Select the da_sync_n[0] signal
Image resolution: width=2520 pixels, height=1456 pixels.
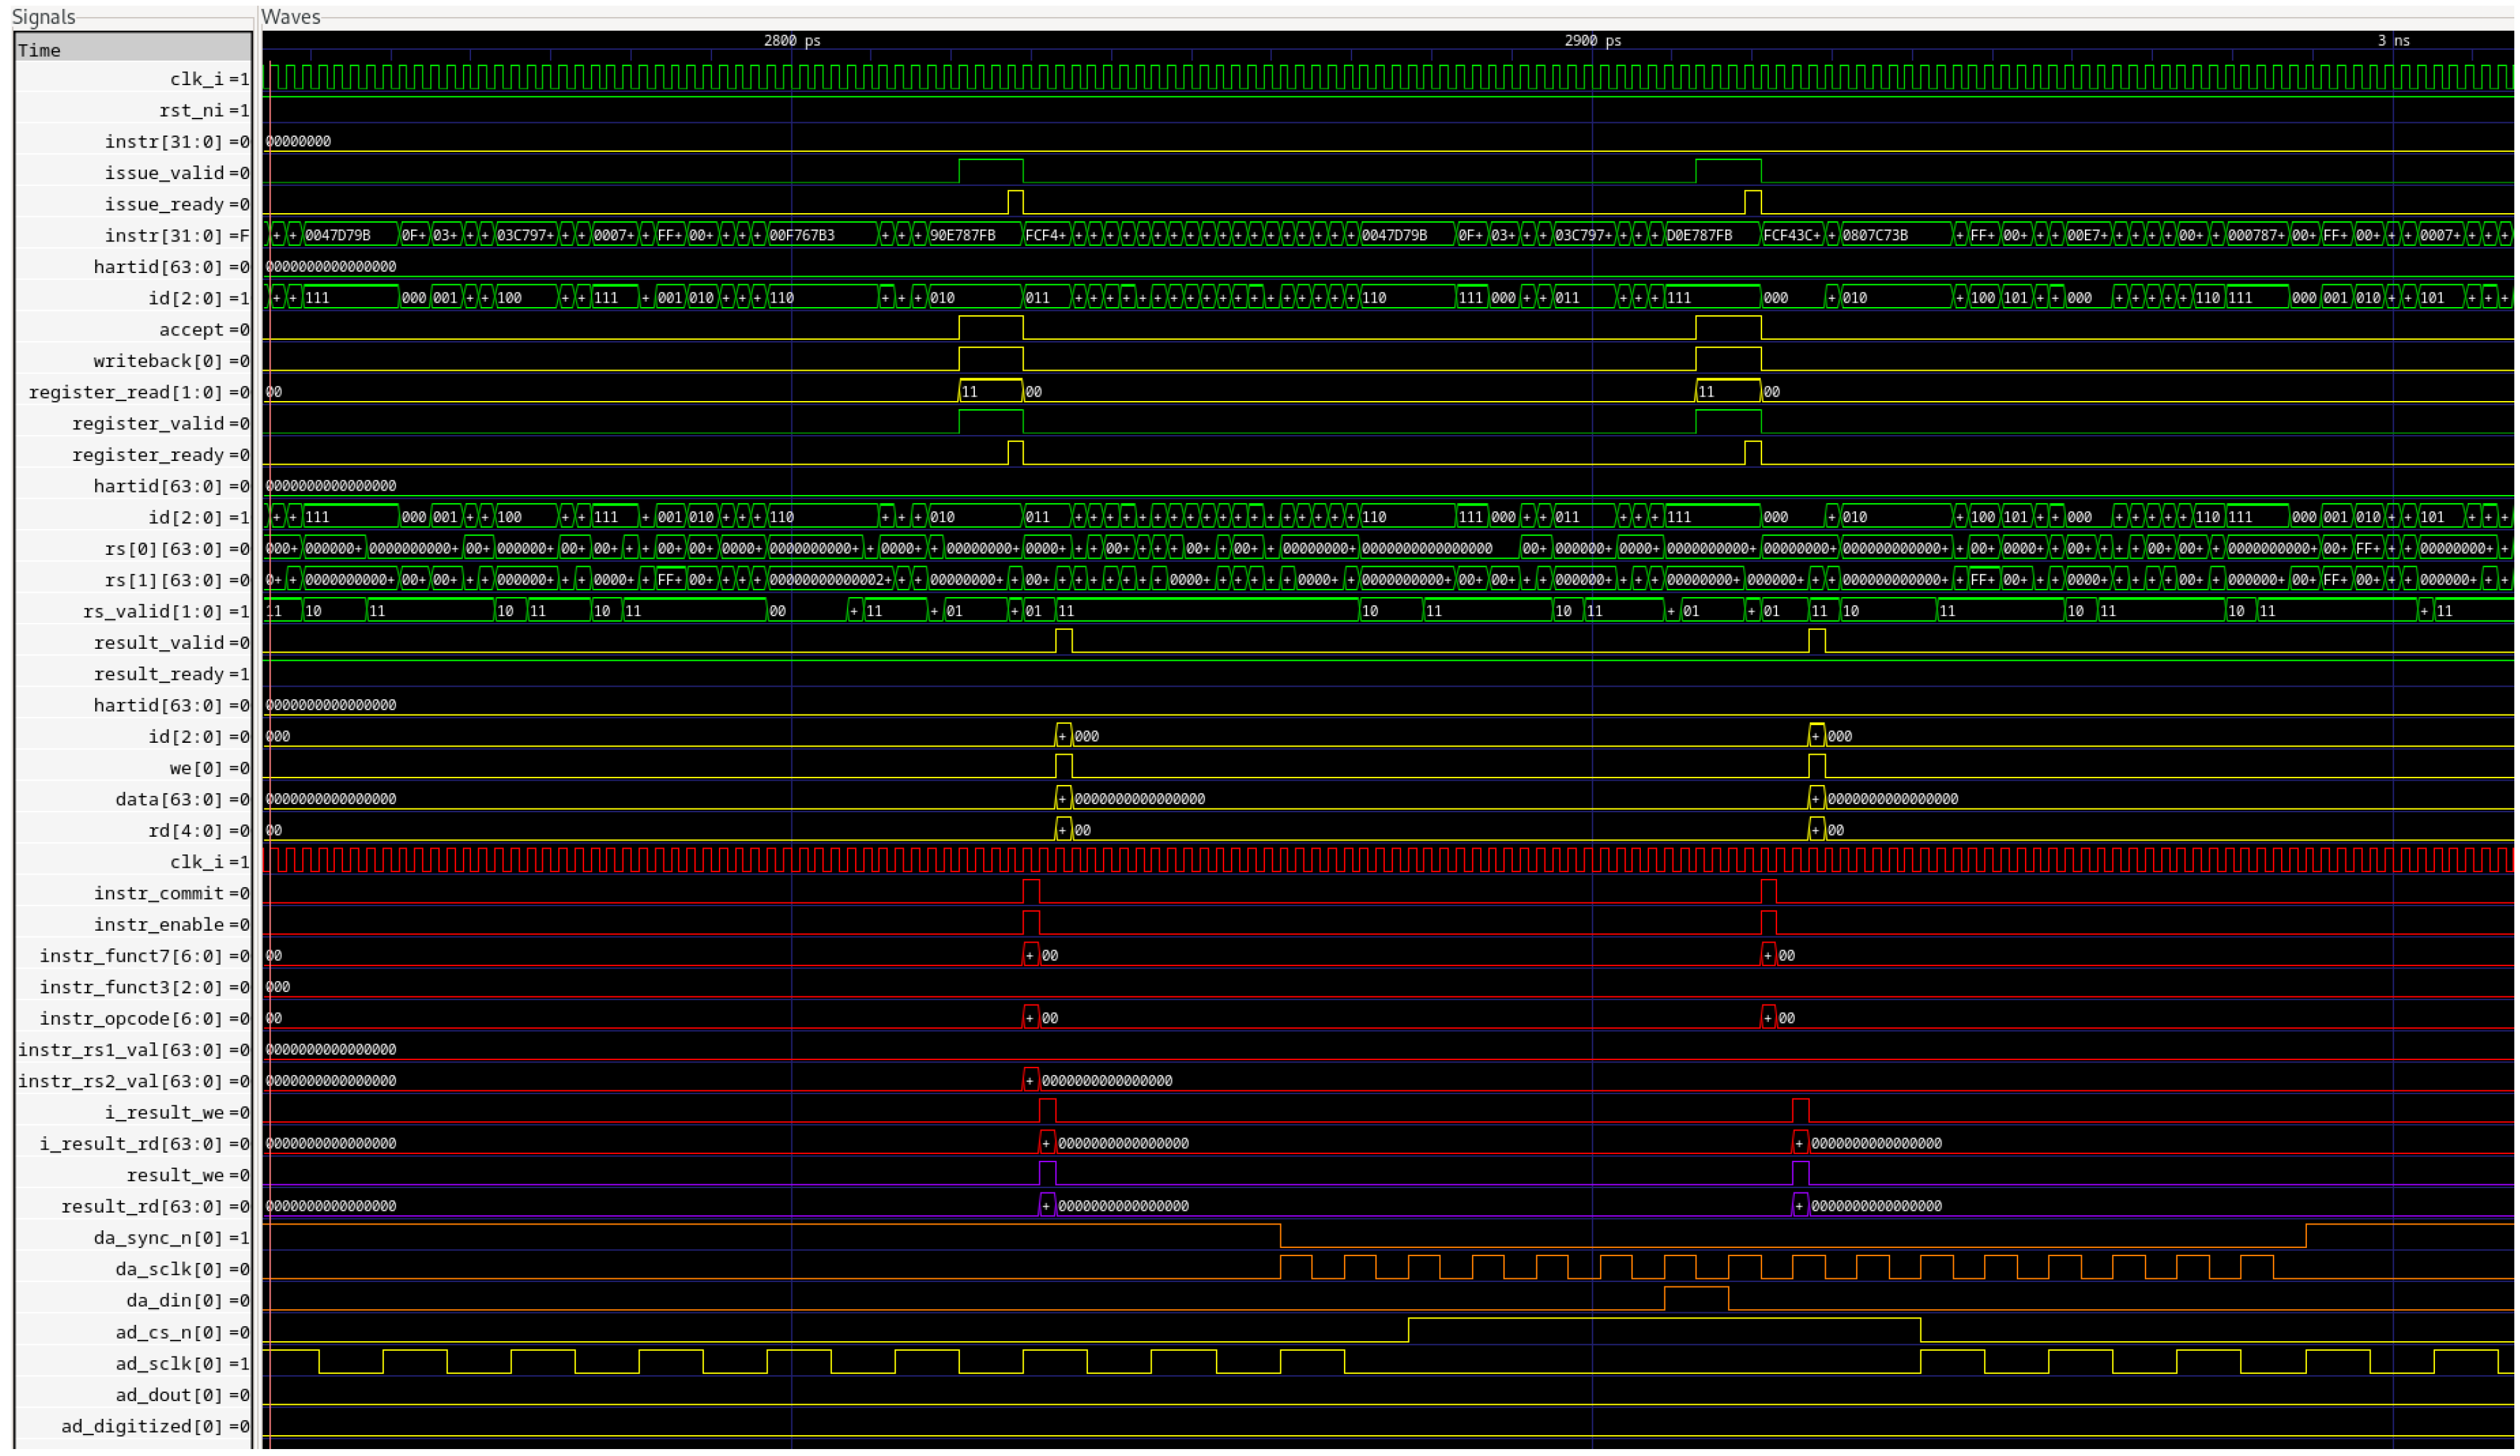click(x=159, y=1238)
